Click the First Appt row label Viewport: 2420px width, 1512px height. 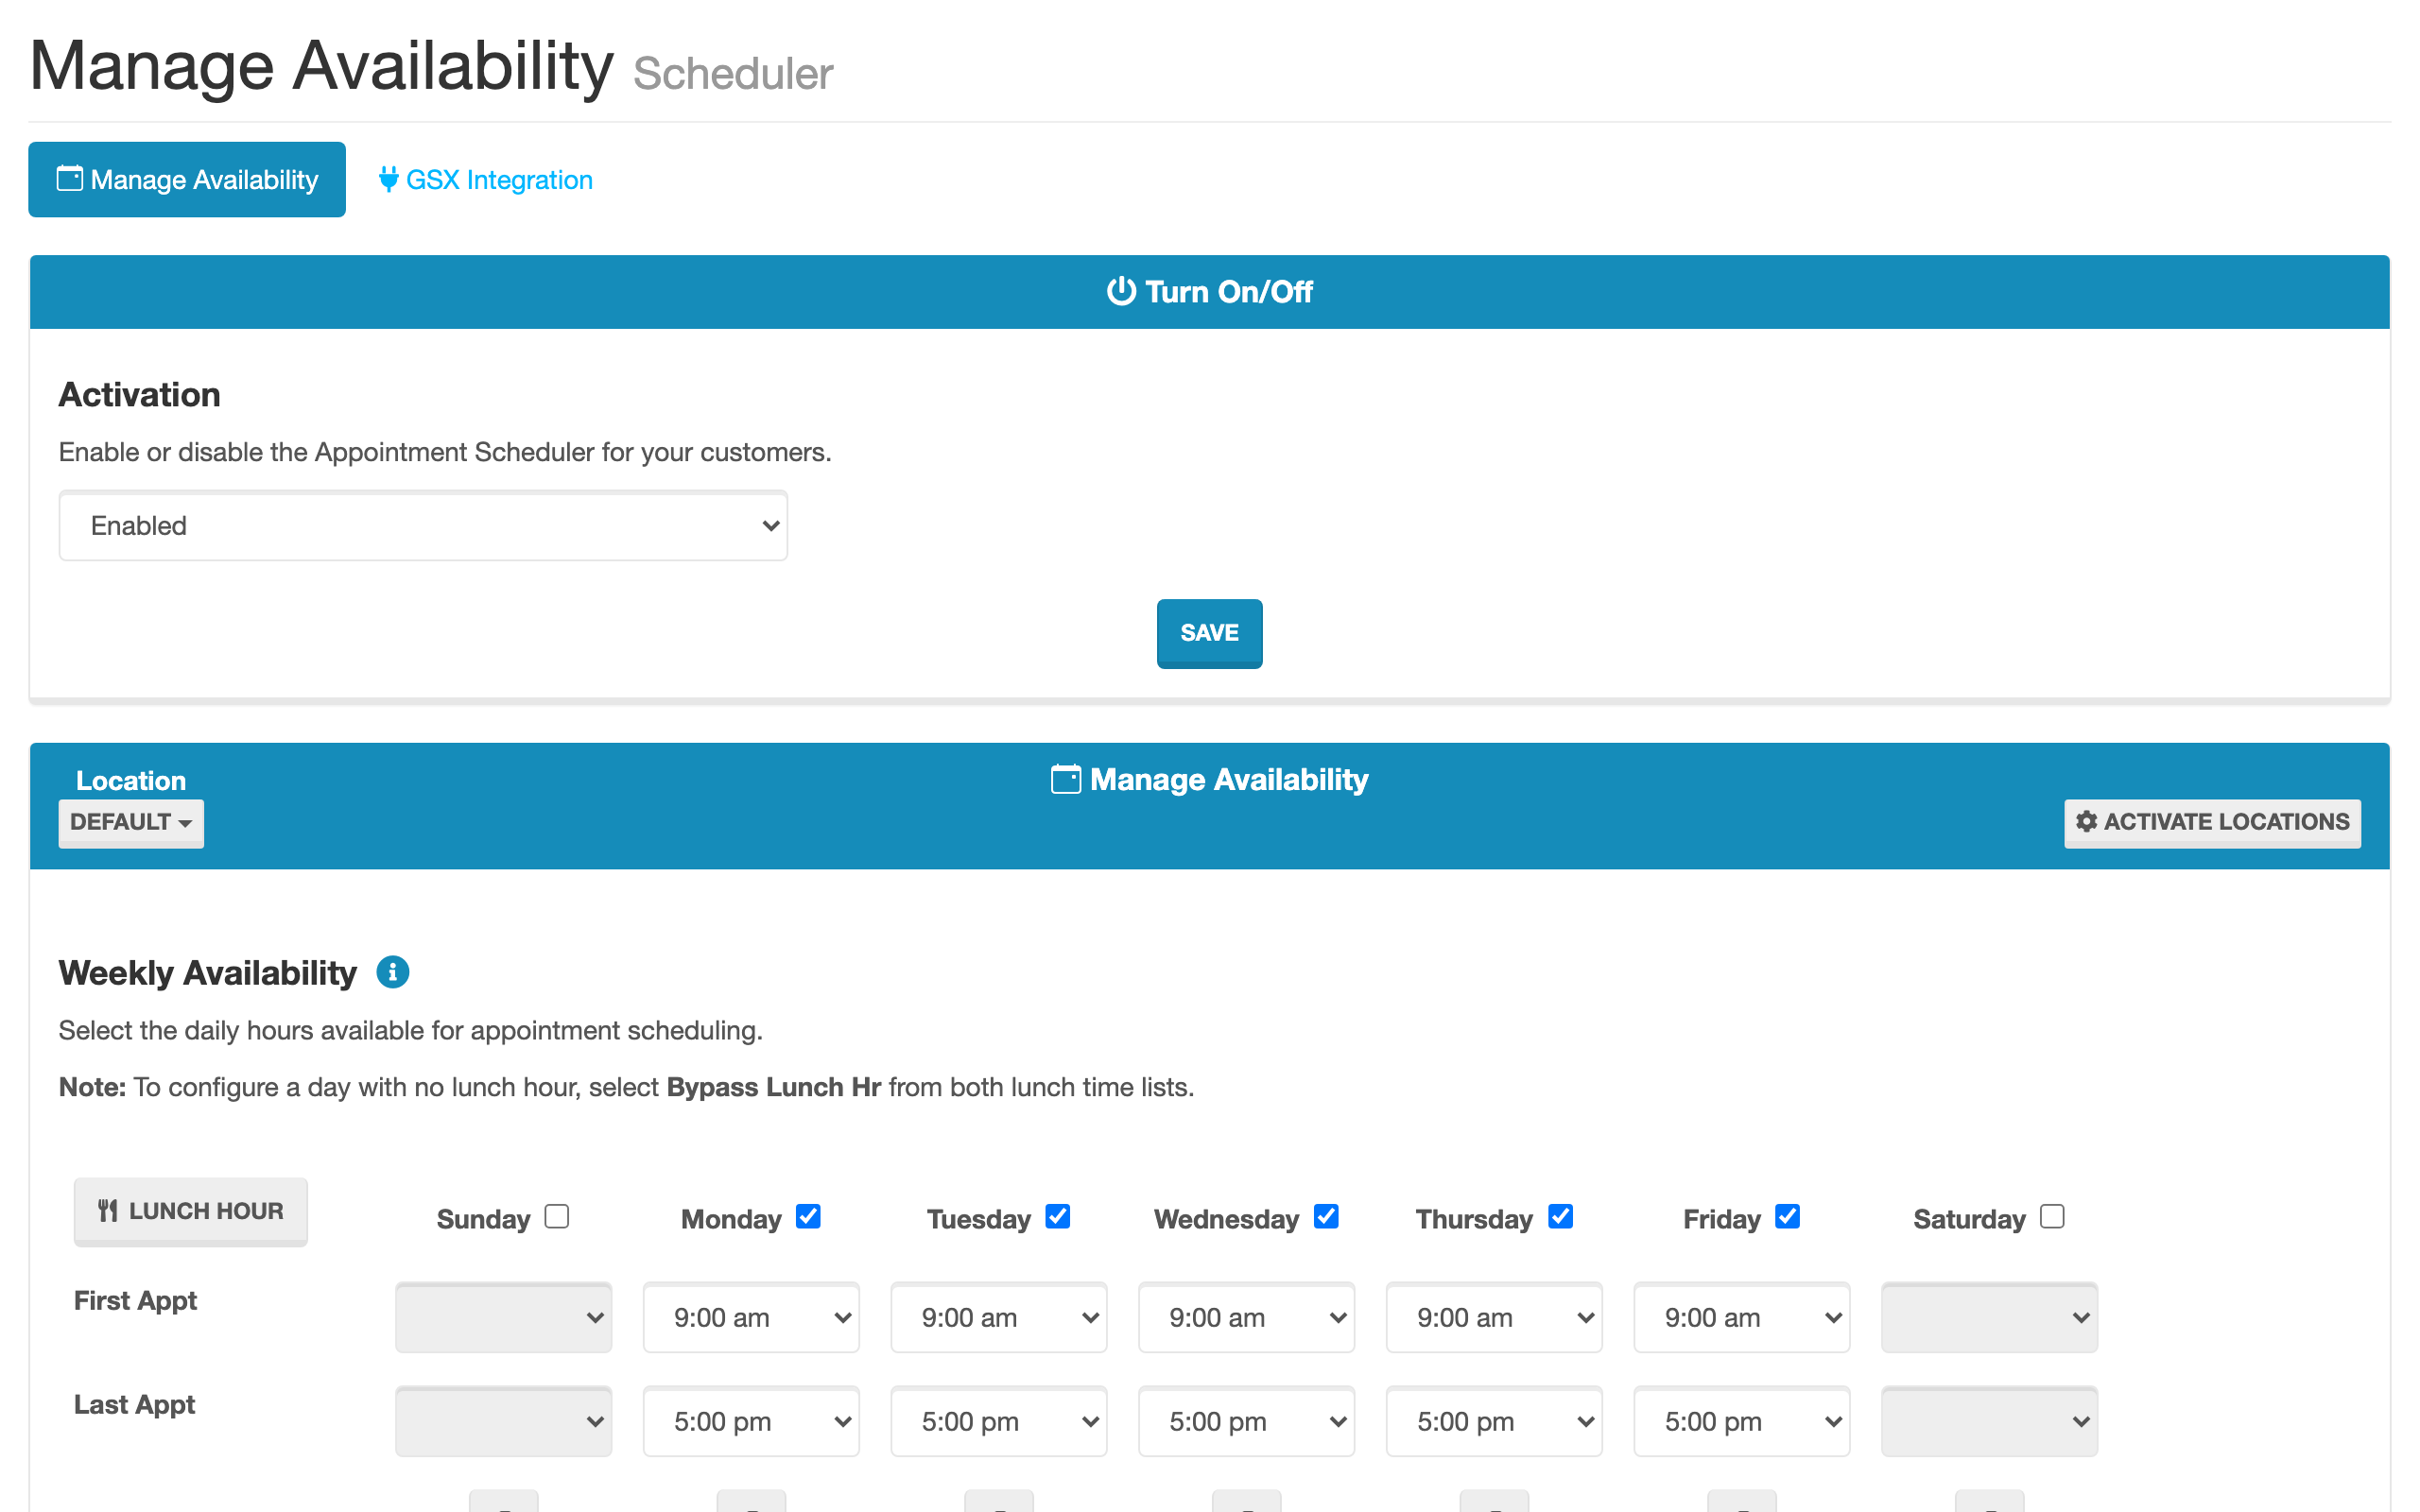point(135,1300)
